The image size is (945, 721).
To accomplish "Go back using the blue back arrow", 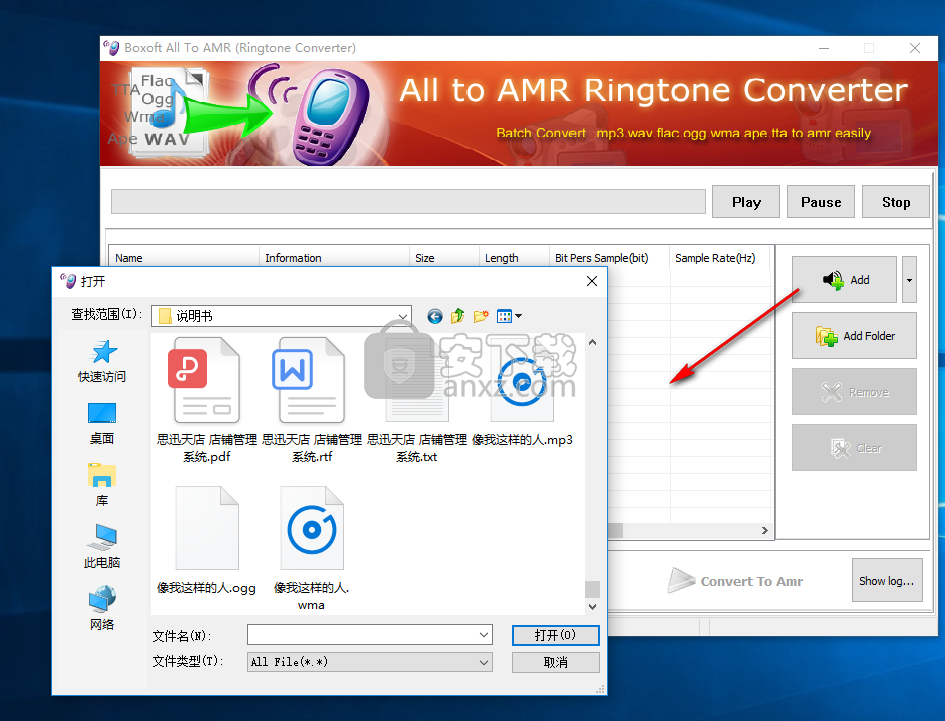I will coord(435,316).
